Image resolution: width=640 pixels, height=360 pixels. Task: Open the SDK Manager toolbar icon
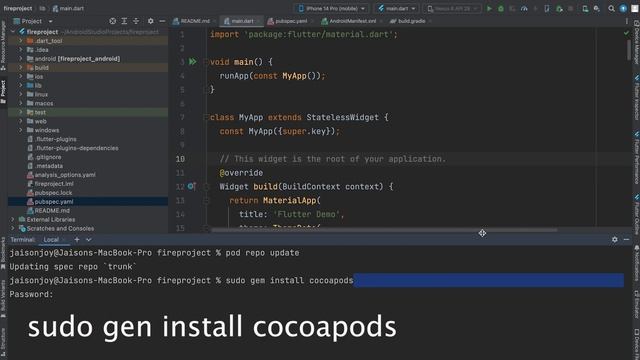click(597, 9)
